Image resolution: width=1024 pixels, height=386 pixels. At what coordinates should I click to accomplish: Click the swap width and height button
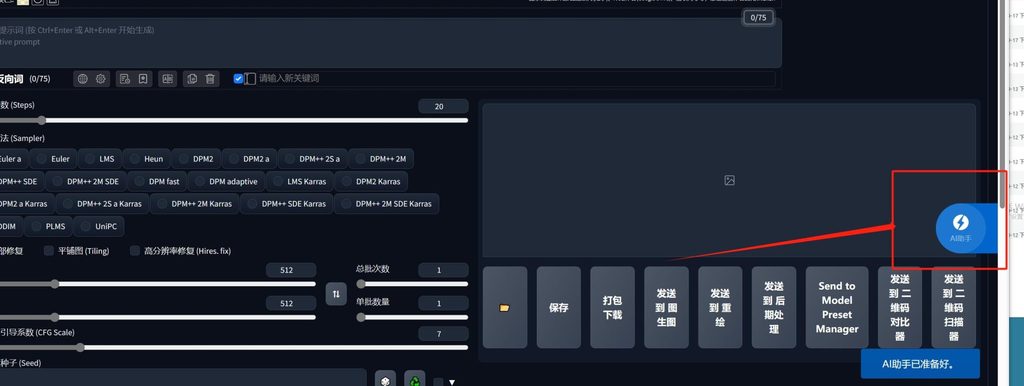coord(336,294)
